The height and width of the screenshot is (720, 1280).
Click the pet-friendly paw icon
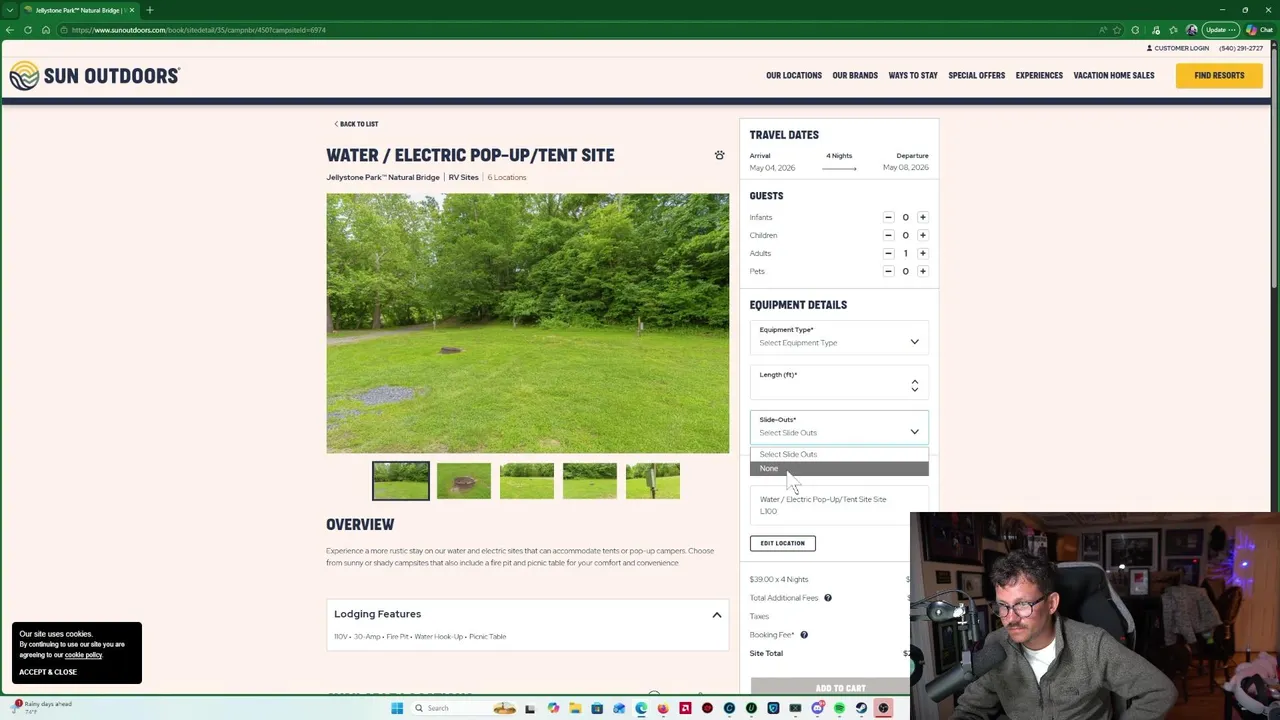[x=719, y=155]
